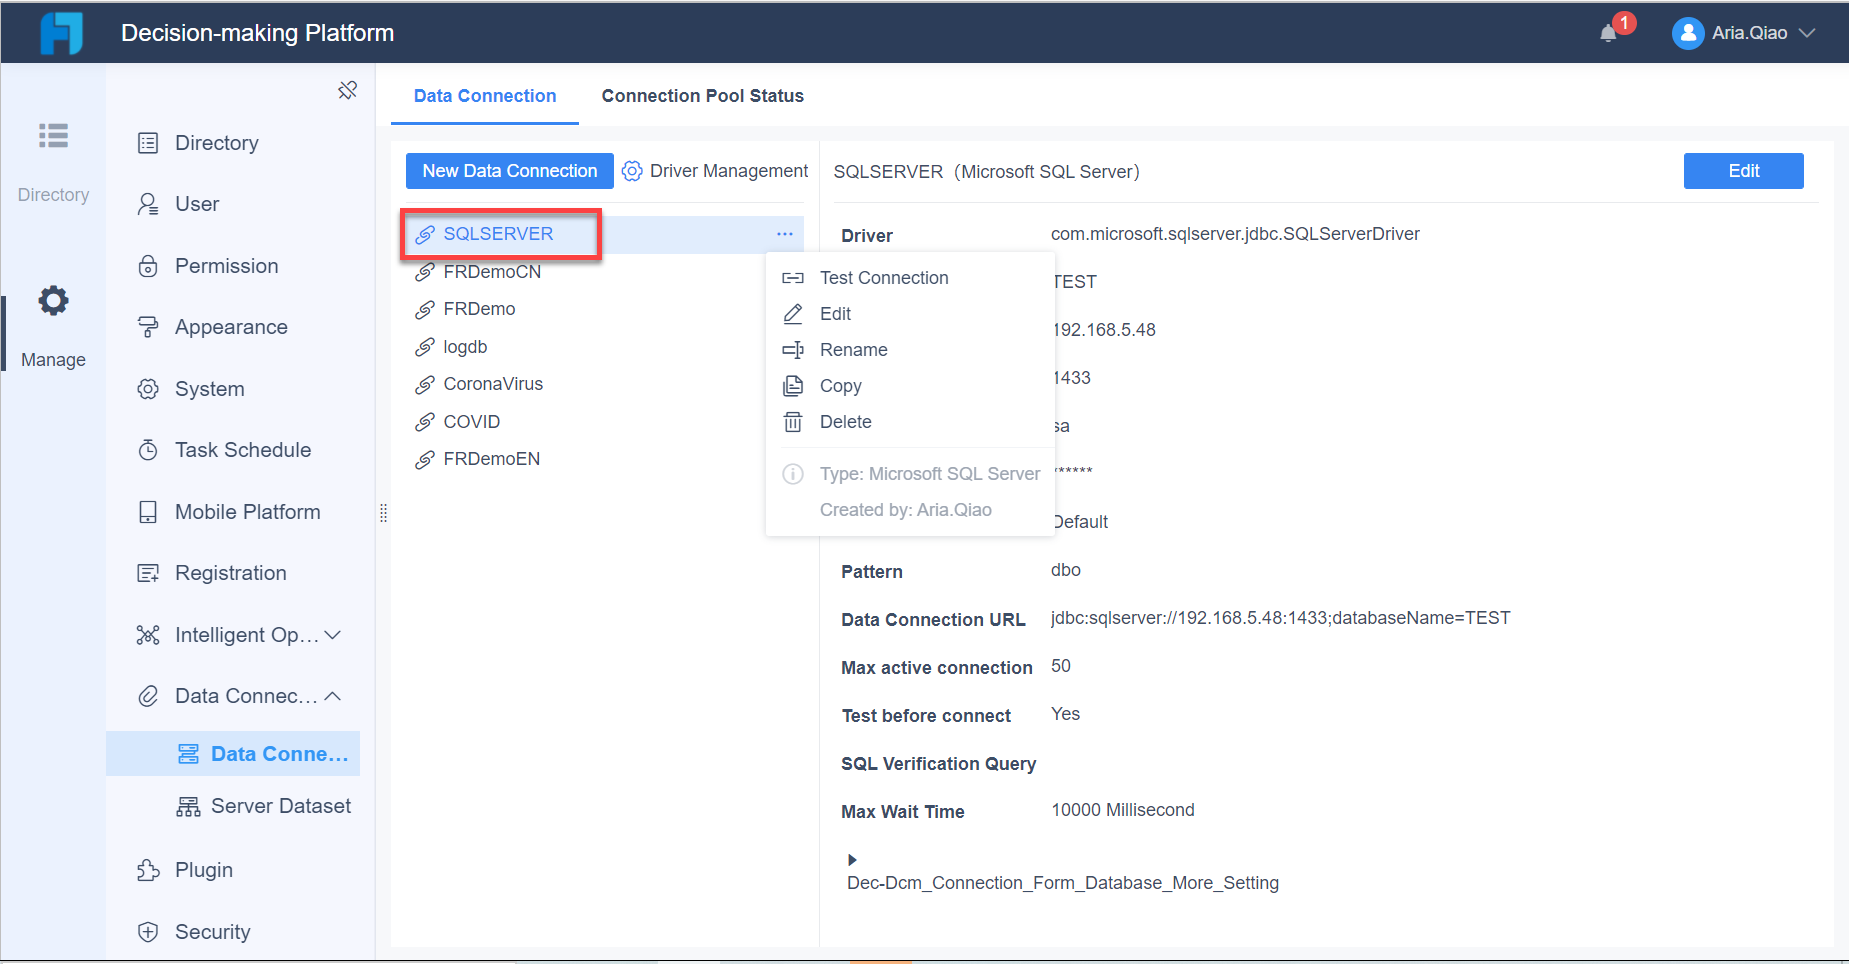Select the logdb data connection
Image resolution: width=1849 pixels, height=964 pixels.
coord(465,346)
